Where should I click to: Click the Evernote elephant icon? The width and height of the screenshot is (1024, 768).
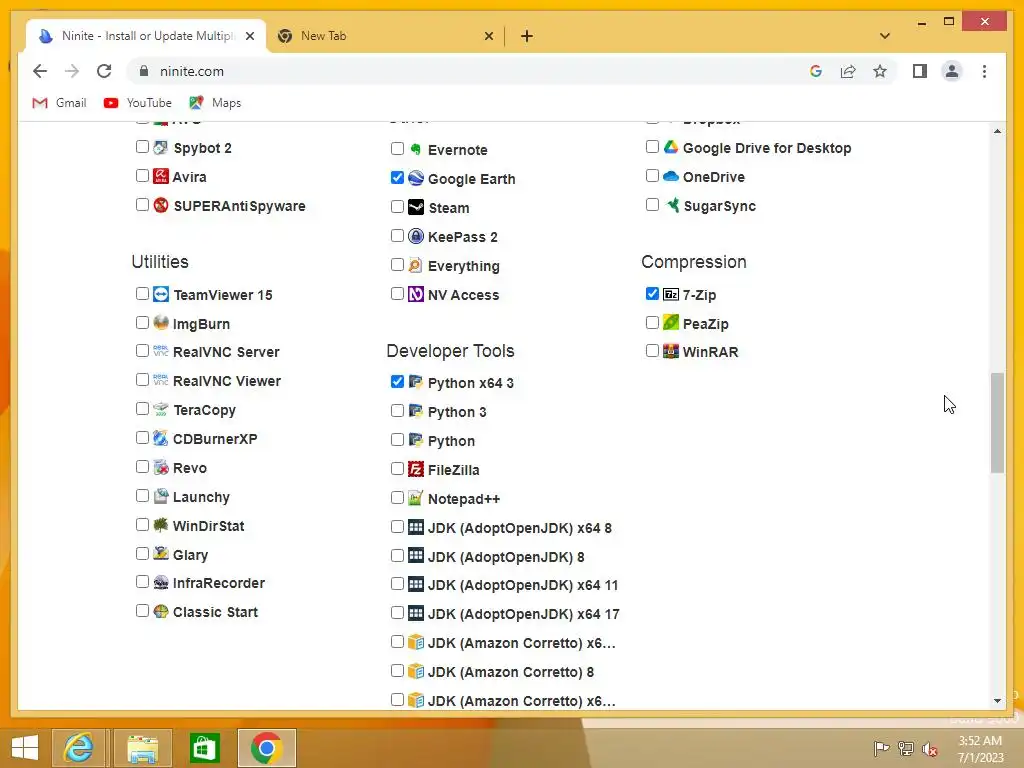[416, 150]
